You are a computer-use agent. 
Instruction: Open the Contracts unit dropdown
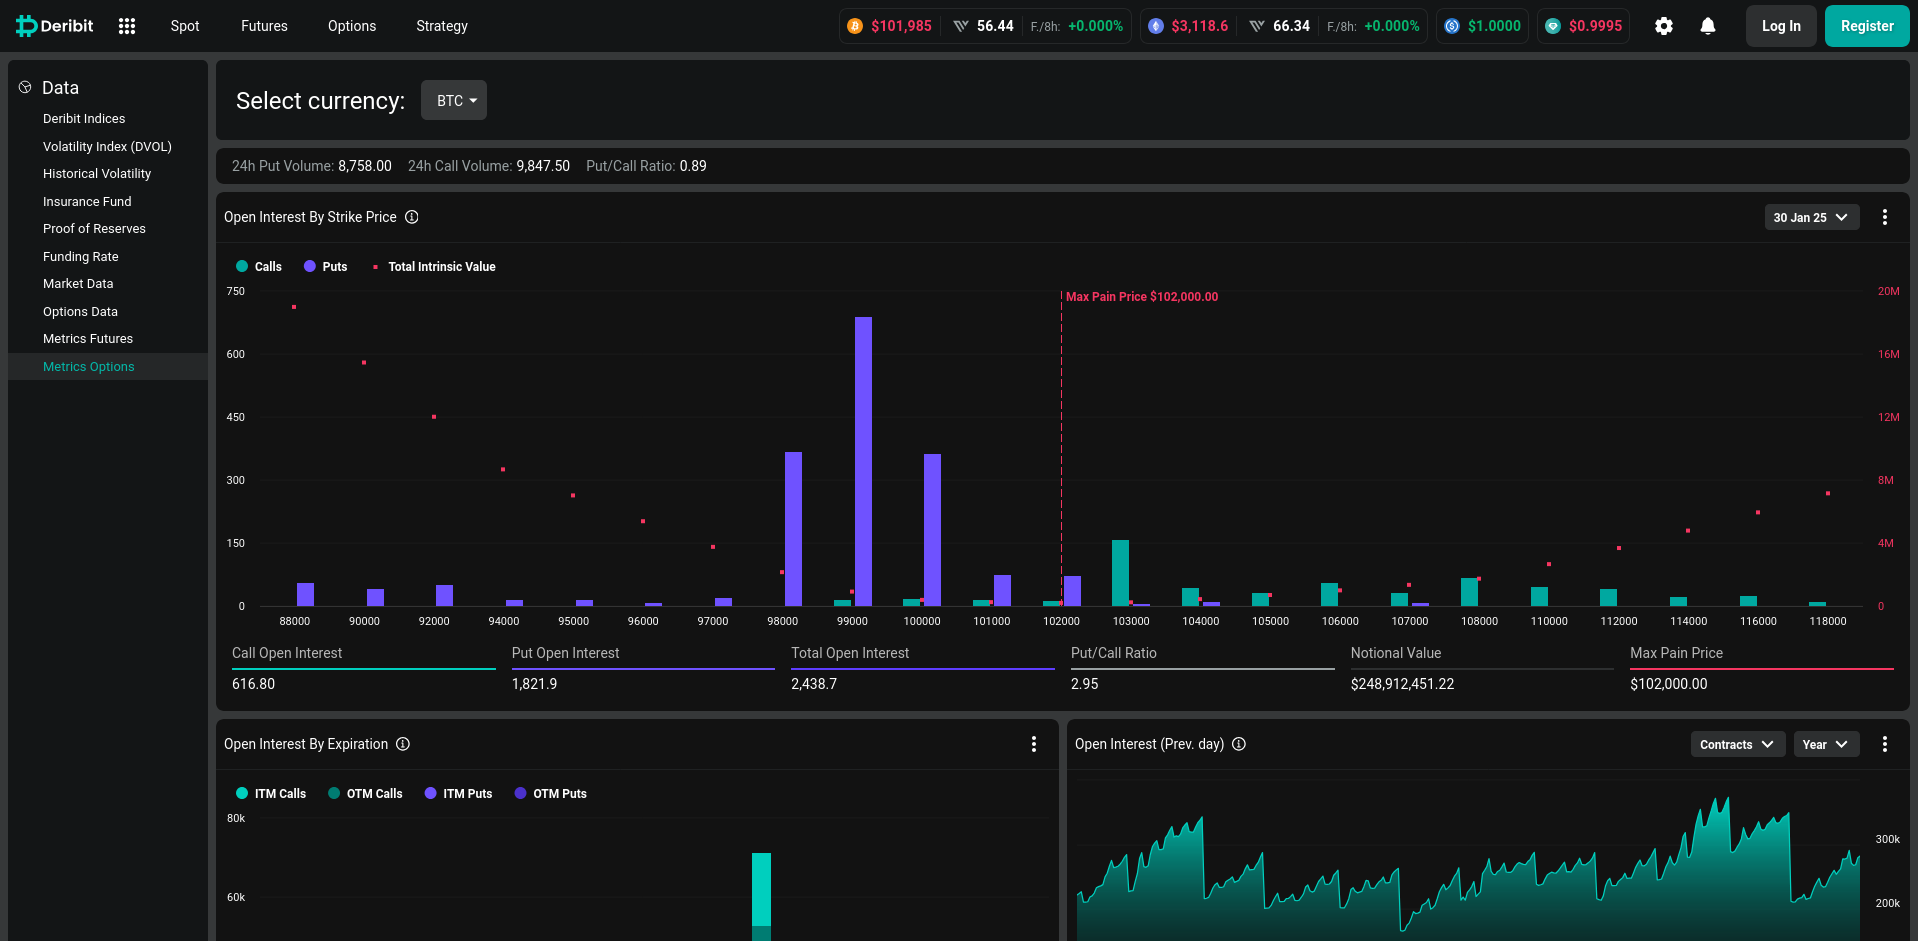[x=1736, y=745]
